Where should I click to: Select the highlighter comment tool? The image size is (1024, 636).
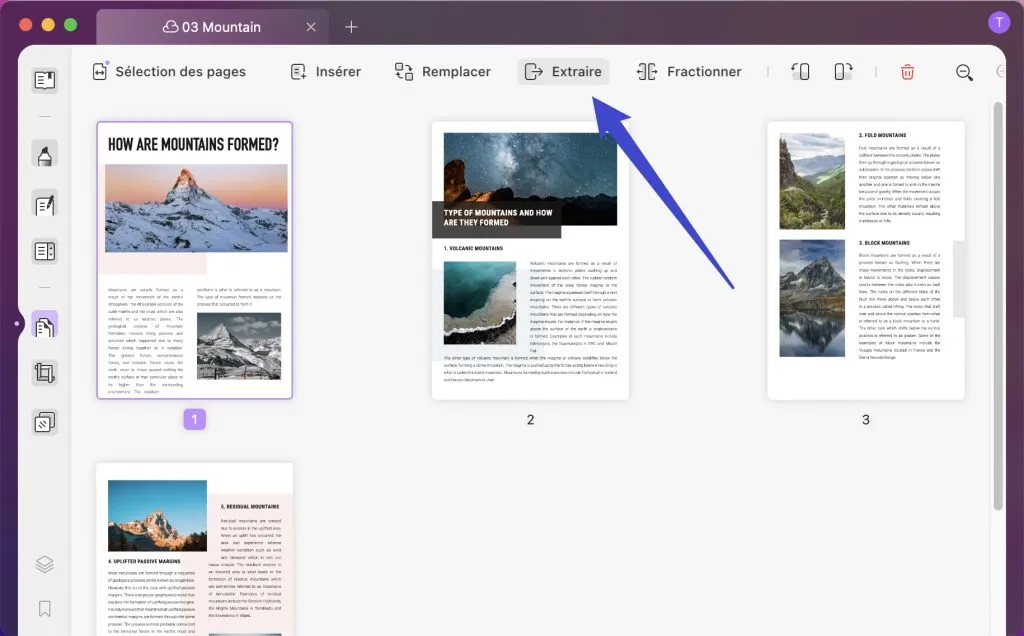pos(44,154)
